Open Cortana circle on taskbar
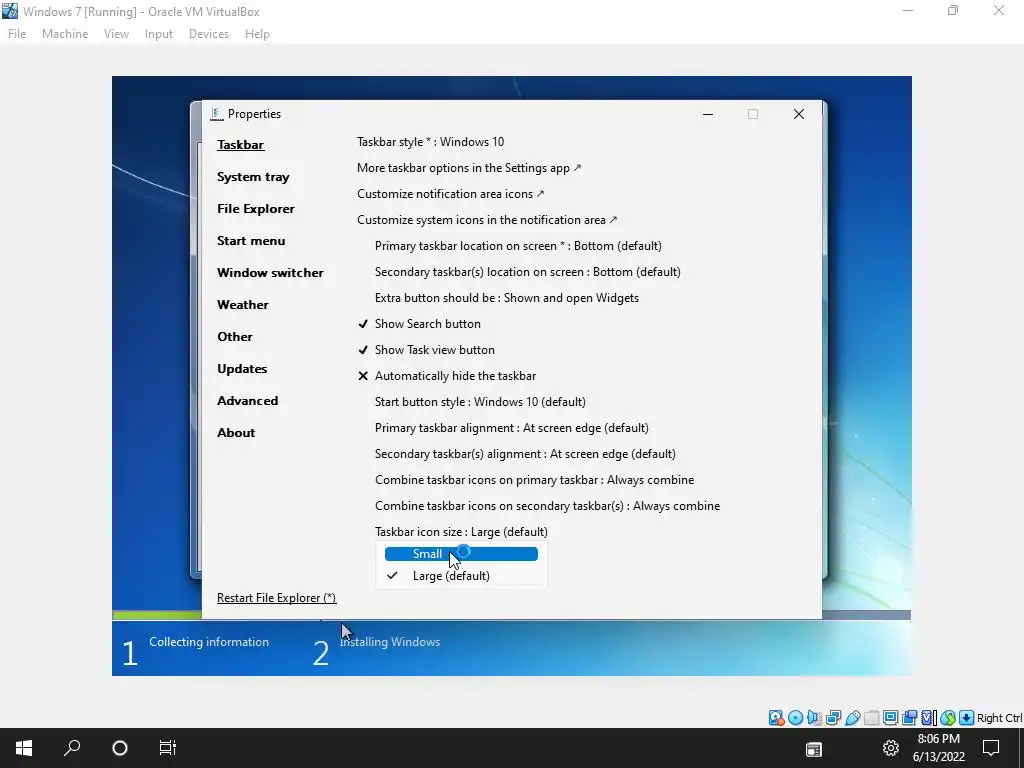Viewport: 1024px width, 768px height. click(120, 748)
